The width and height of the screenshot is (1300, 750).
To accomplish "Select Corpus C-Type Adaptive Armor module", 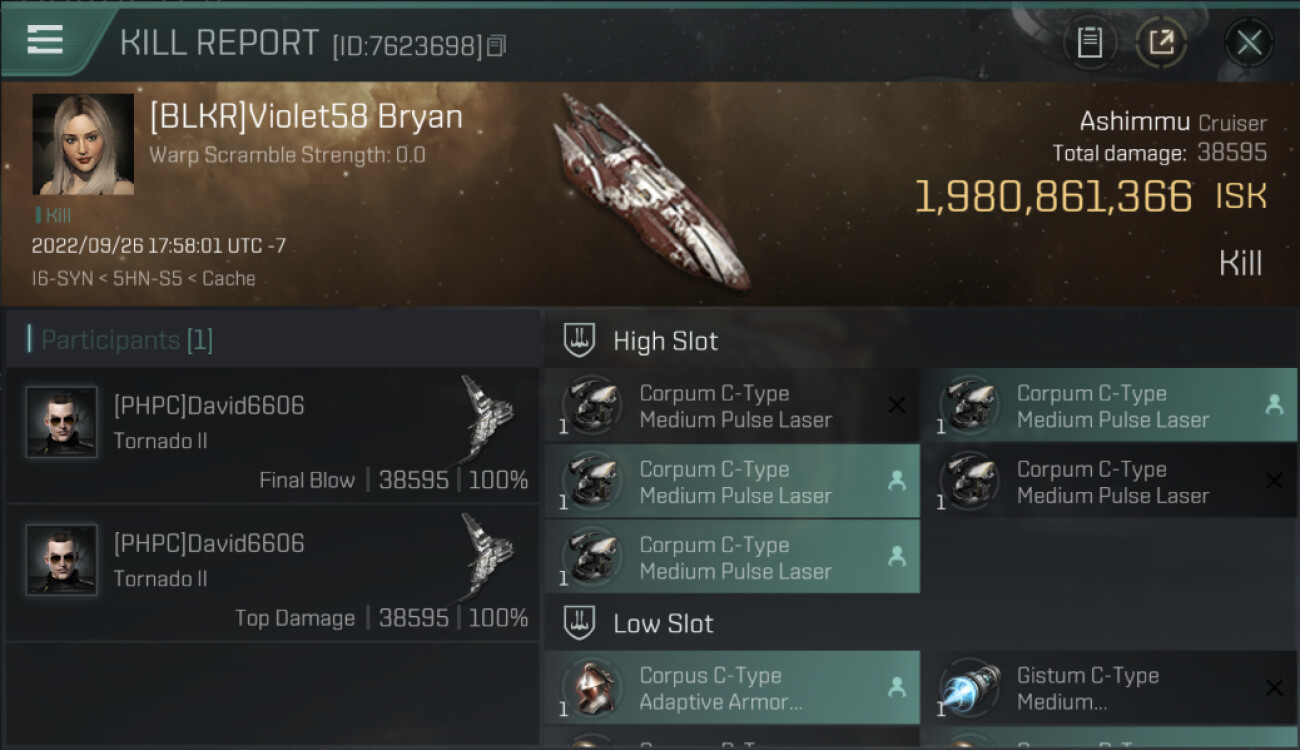I will pyautogui.click(x=732, y=688).
